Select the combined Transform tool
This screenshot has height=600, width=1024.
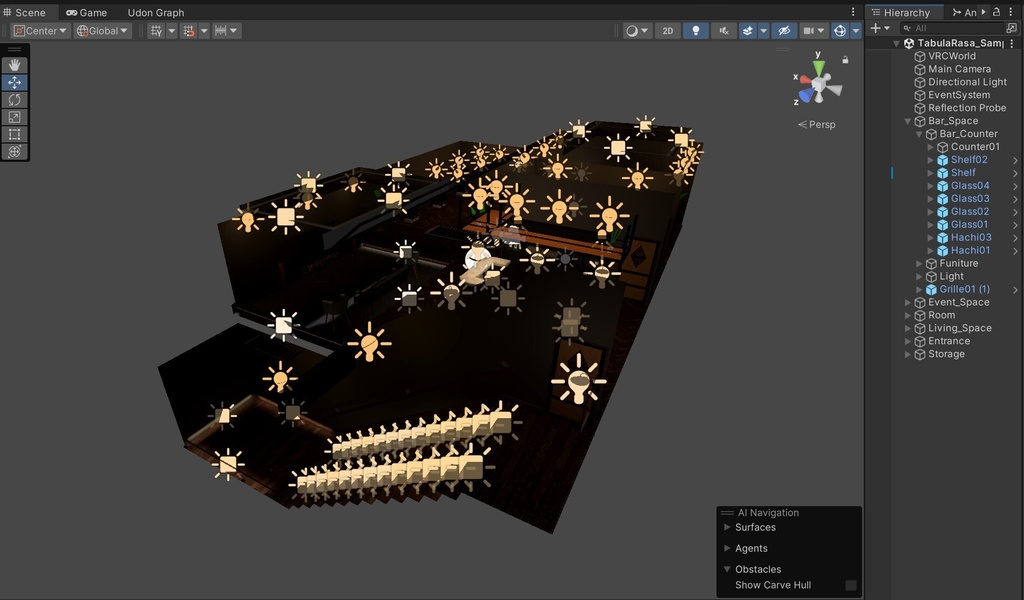pos(14,151)
